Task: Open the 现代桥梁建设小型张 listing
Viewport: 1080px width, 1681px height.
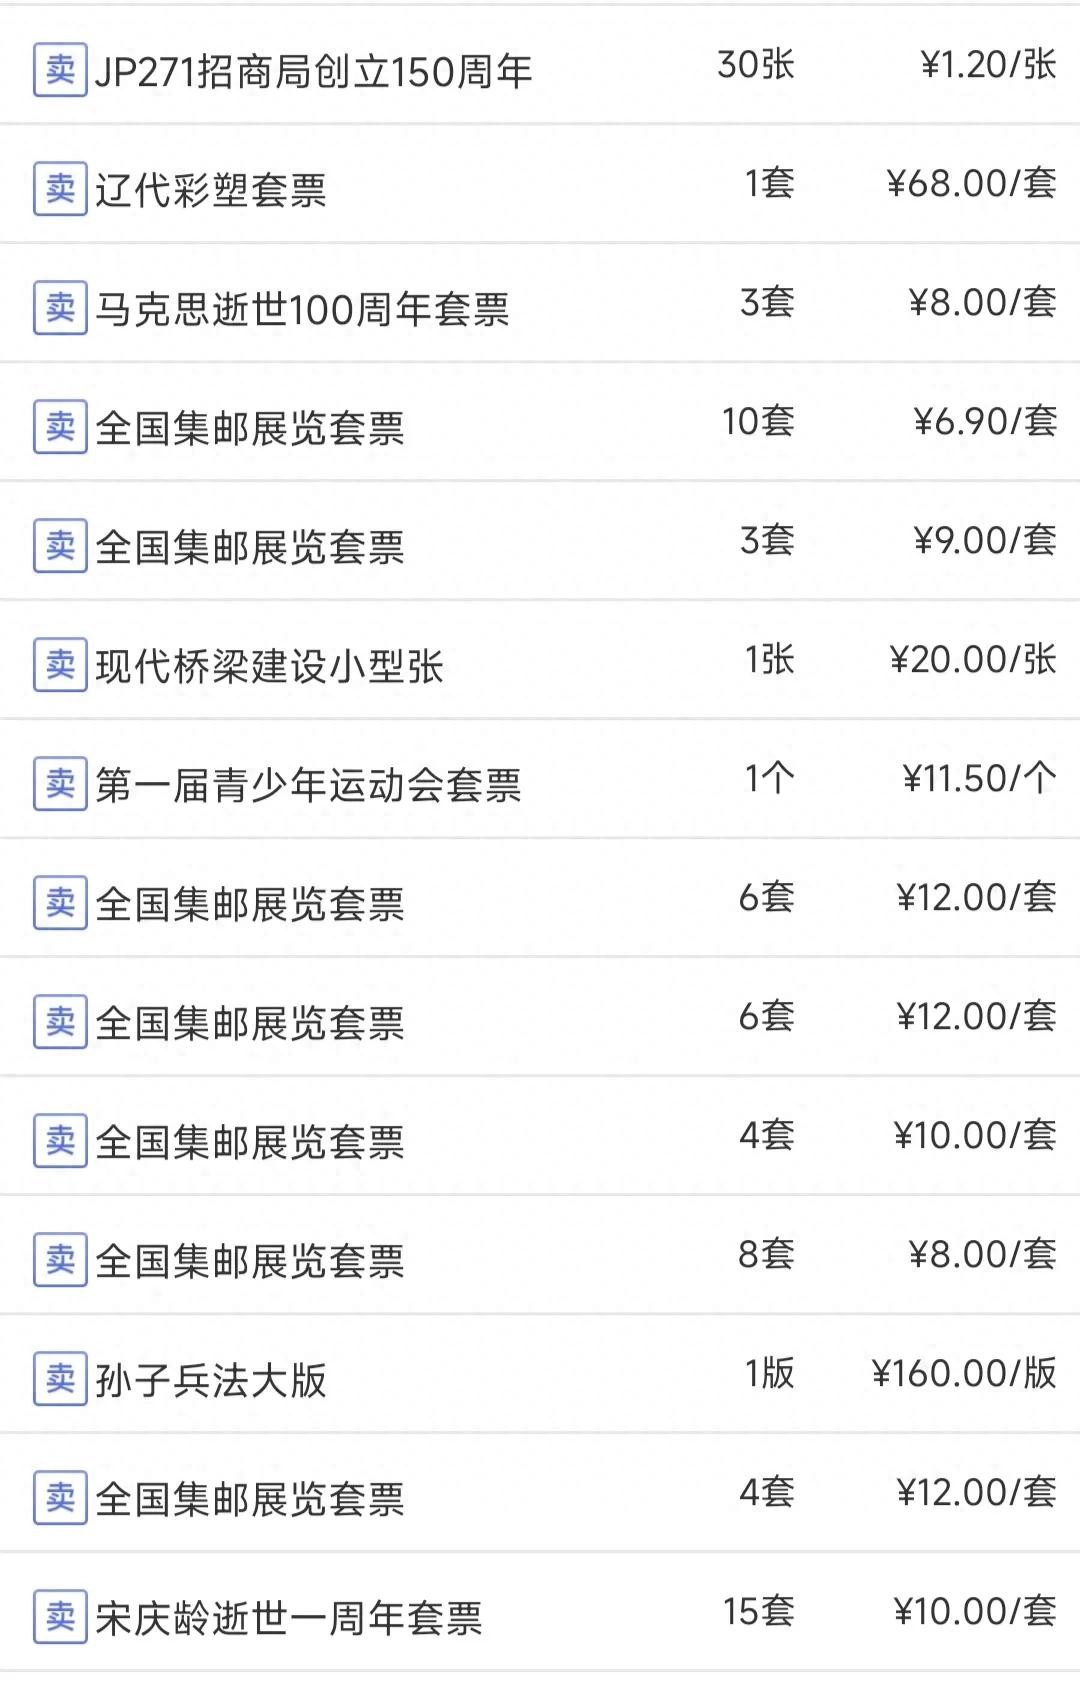Action: pos(269,666)
